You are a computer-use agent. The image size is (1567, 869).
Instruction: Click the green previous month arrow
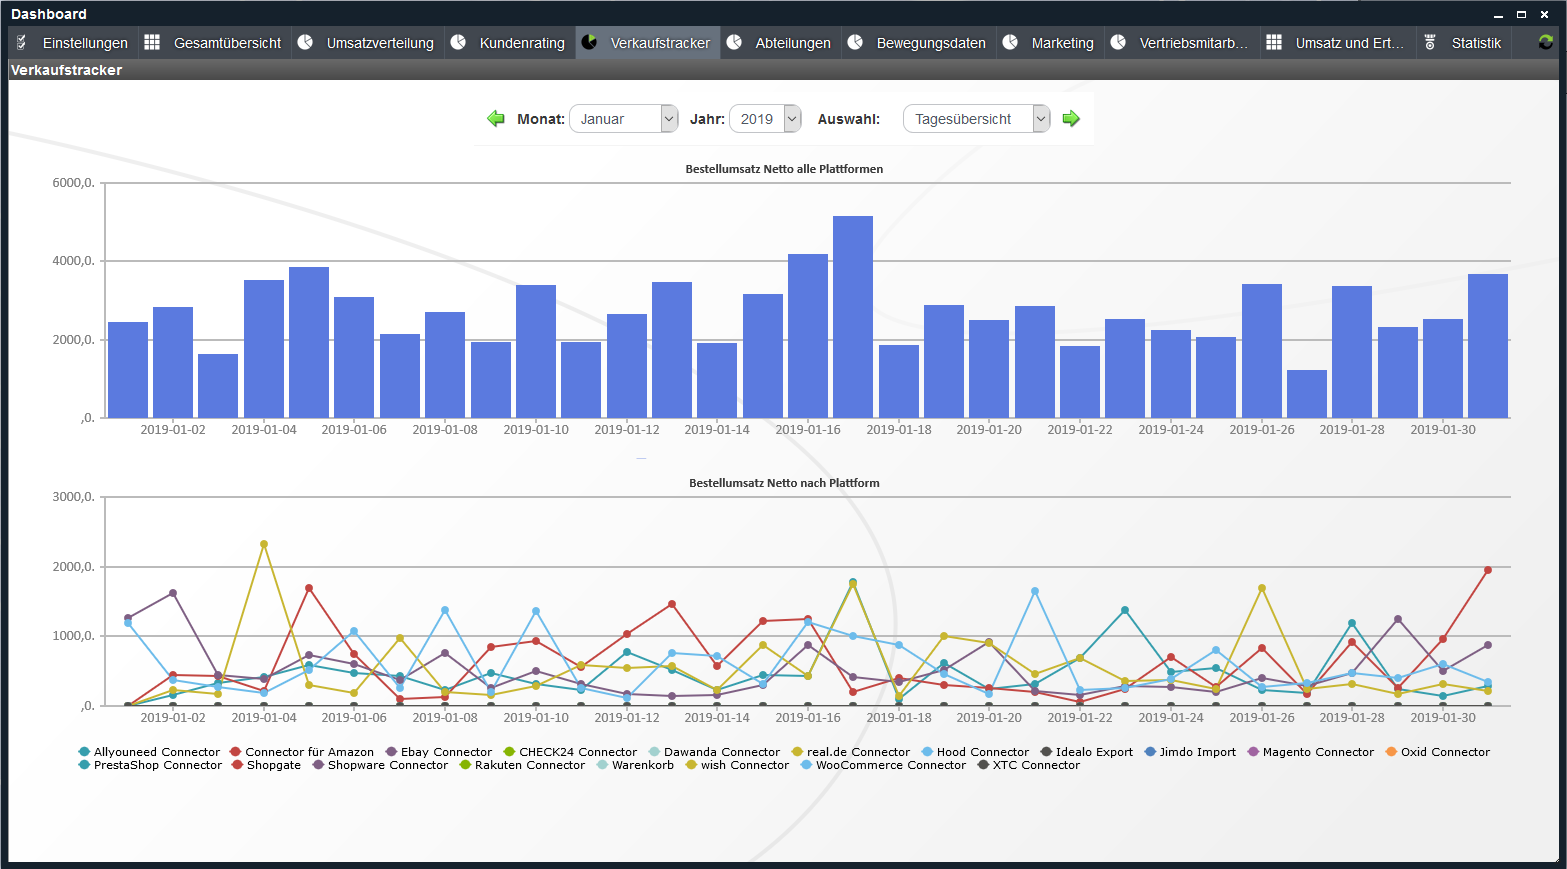[x=496, y=119]
